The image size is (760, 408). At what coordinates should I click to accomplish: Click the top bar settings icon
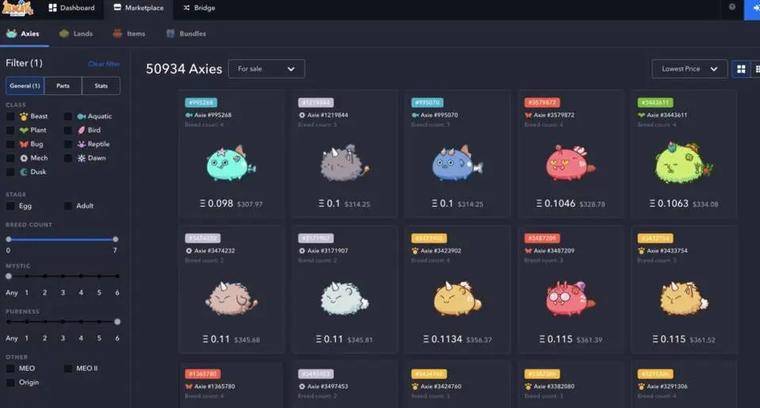tap(732, 7)
